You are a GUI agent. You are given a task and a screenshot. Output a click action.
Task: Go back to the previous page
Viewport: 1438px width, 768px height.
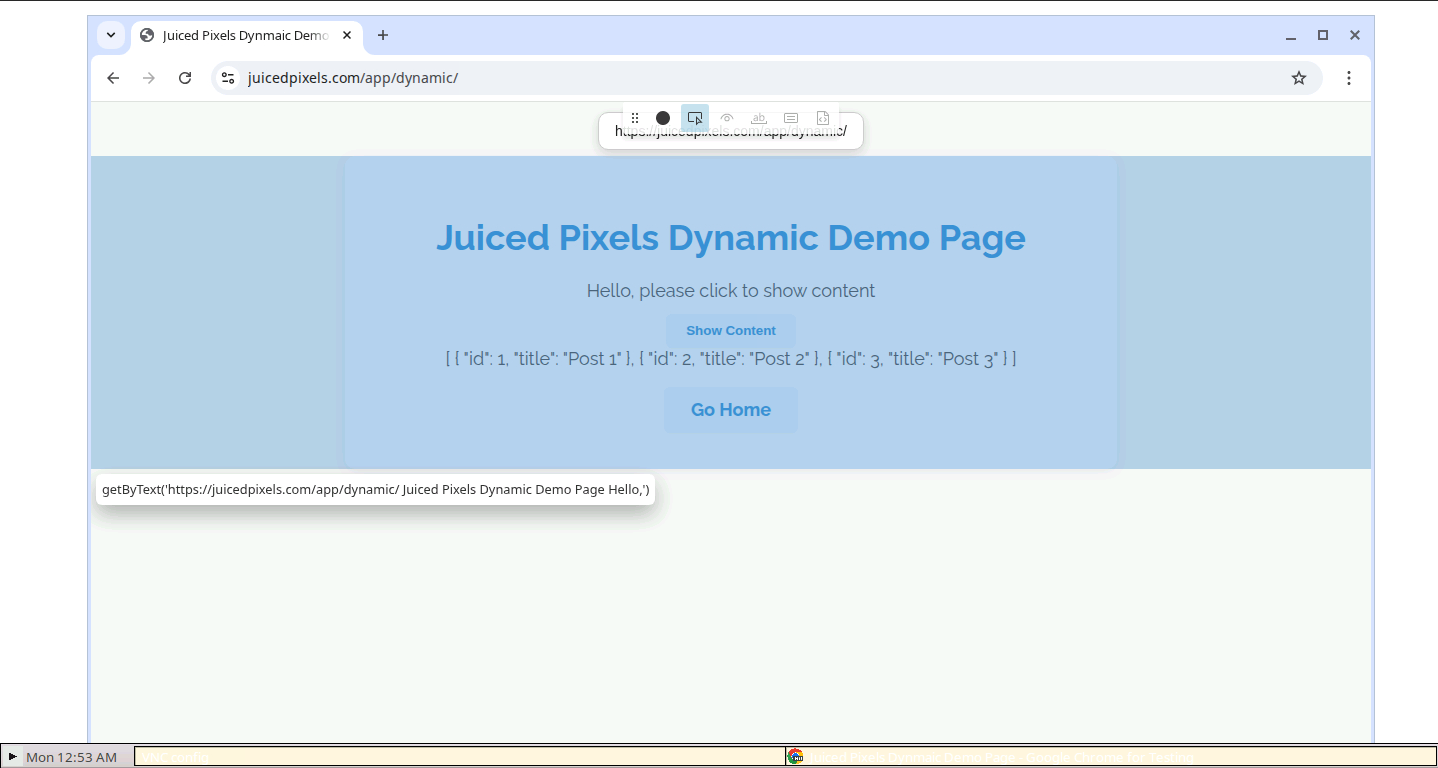click(113, 78)
